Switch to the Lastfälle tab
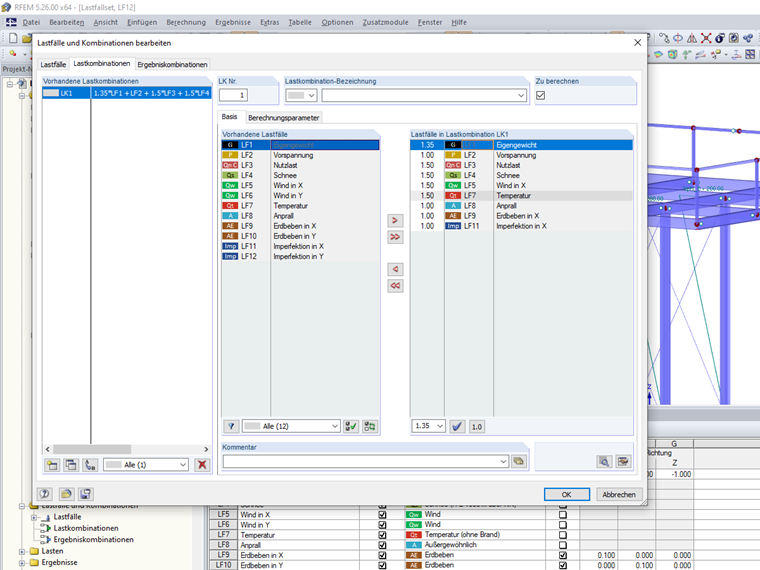The image size is (760, 570). click(53, 64)
